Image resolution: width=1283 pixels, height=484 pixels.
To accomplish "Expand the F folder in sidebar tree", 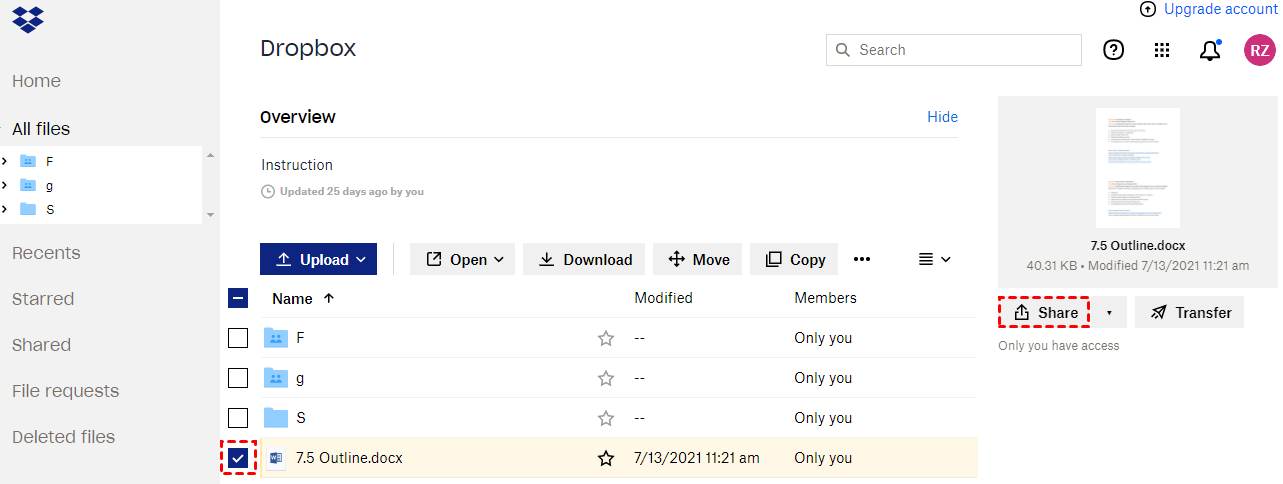I will click(x=5, y=161).
